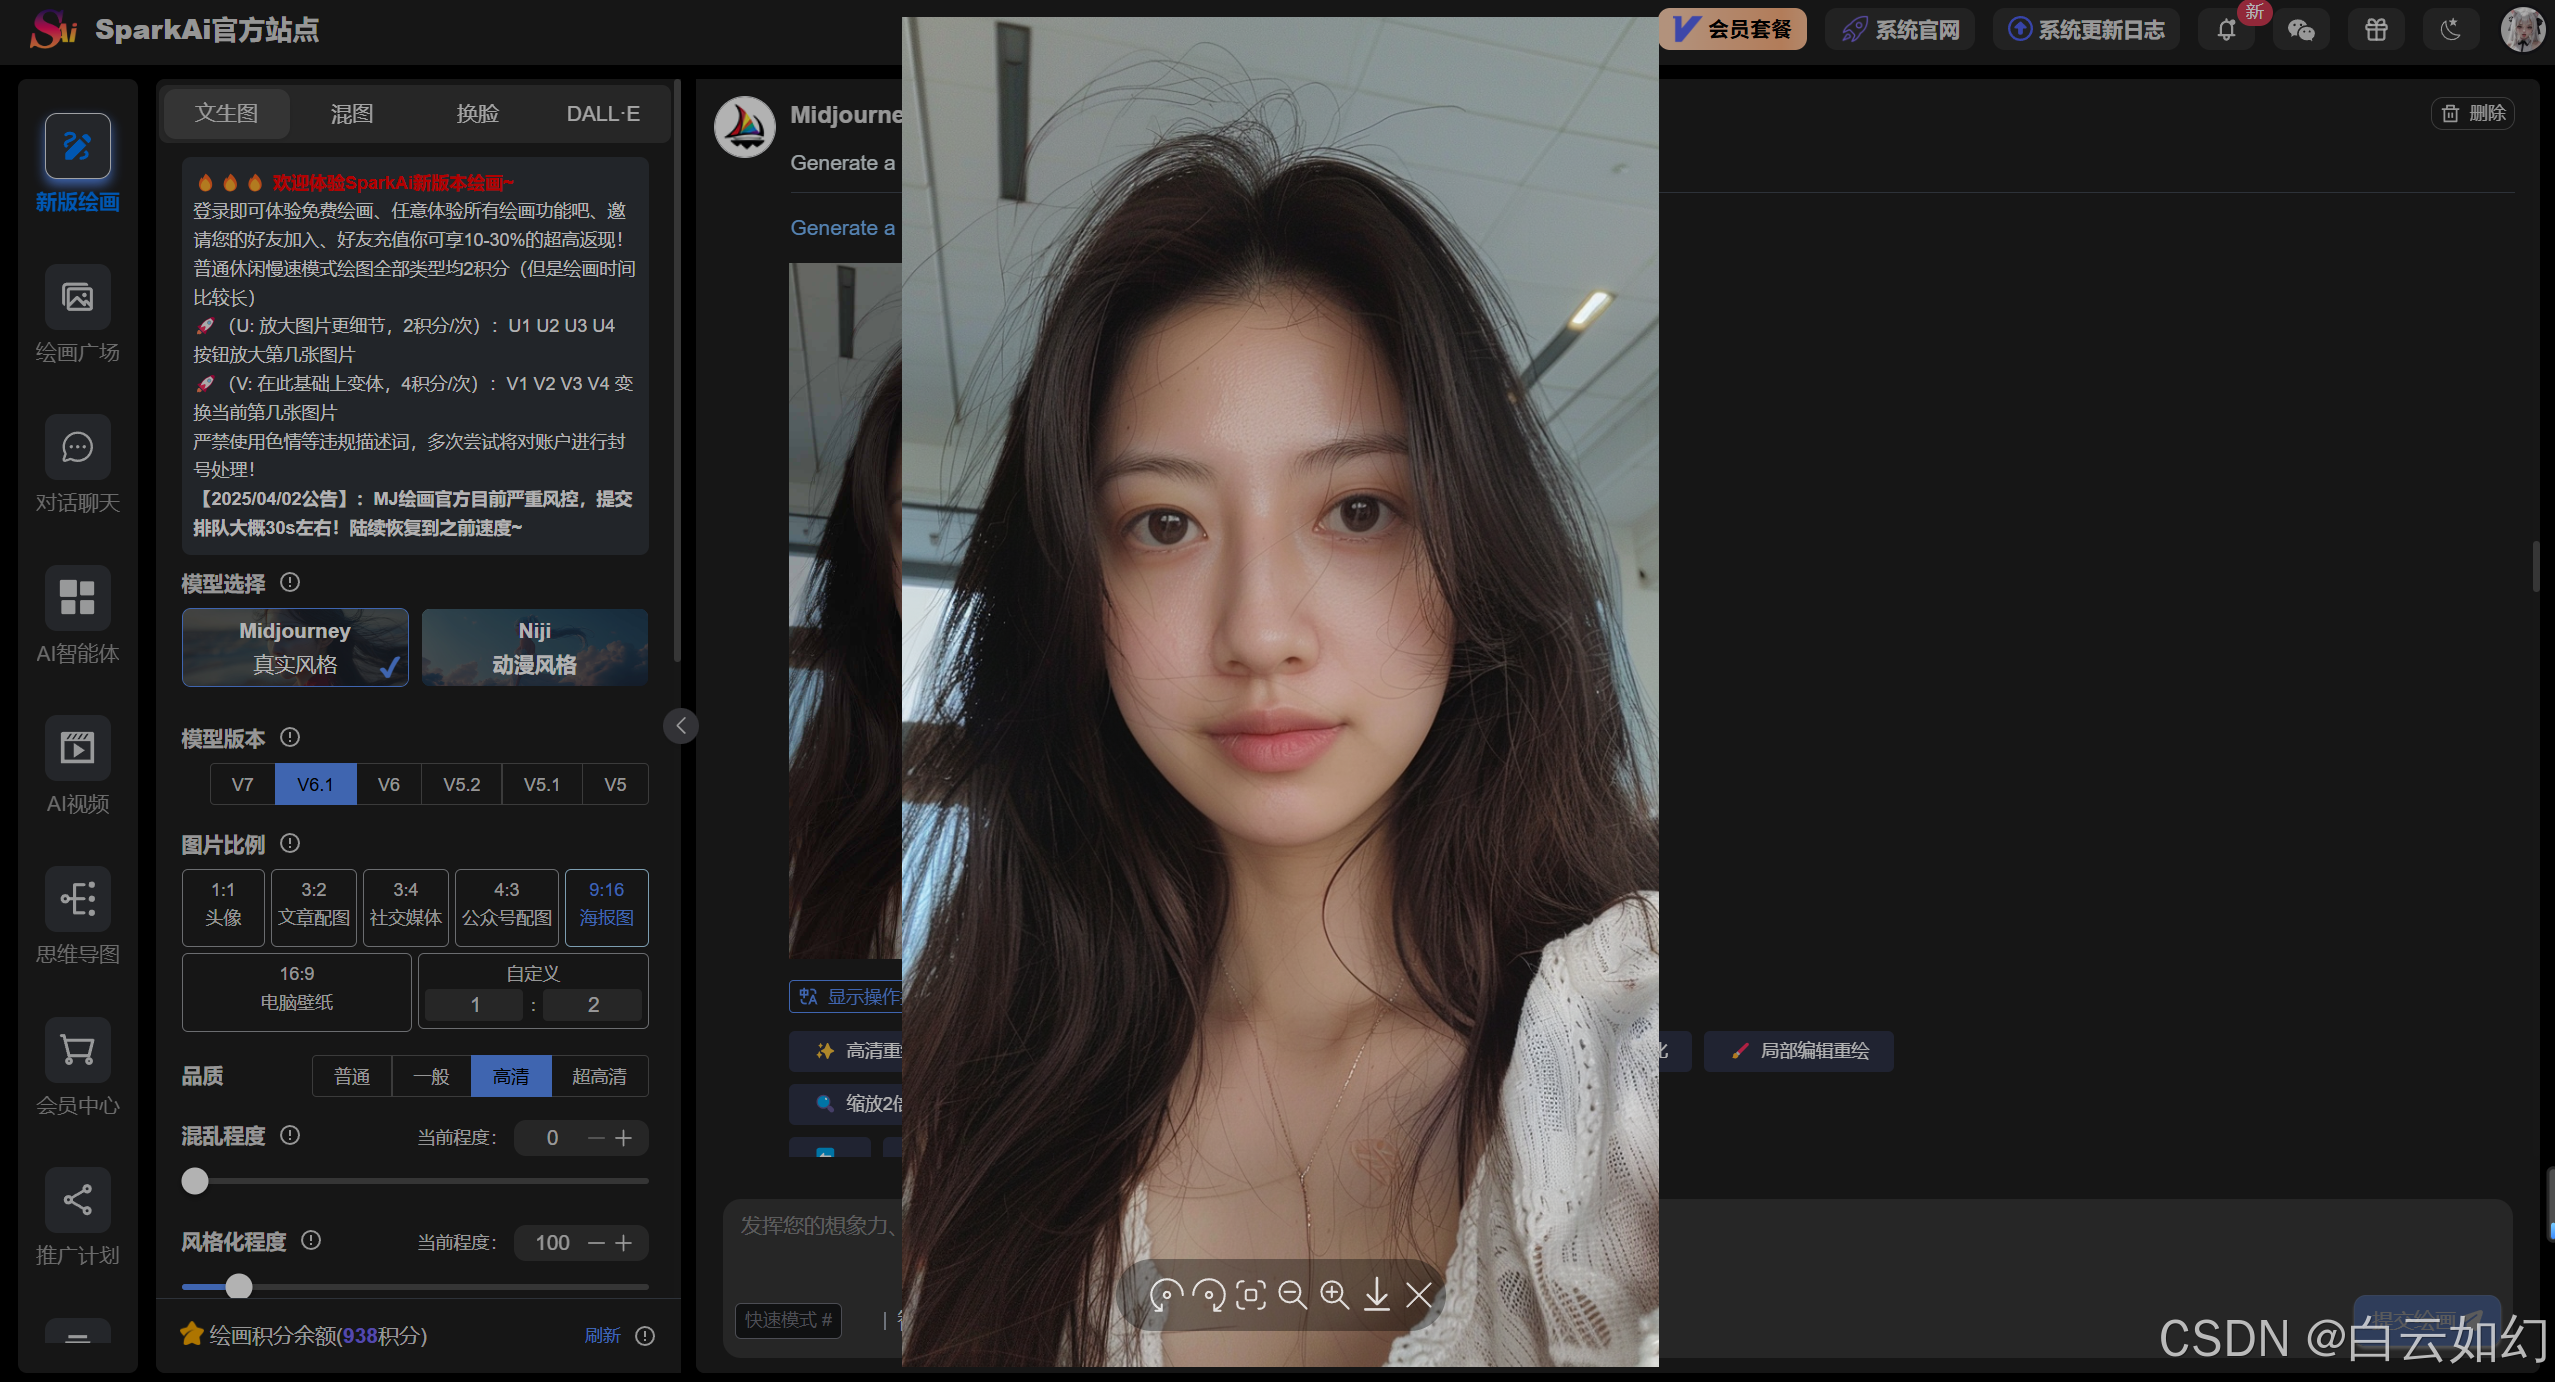Collapse the left settings panel arrow
2555x1382 pixels.
click(x=680, y=726)
